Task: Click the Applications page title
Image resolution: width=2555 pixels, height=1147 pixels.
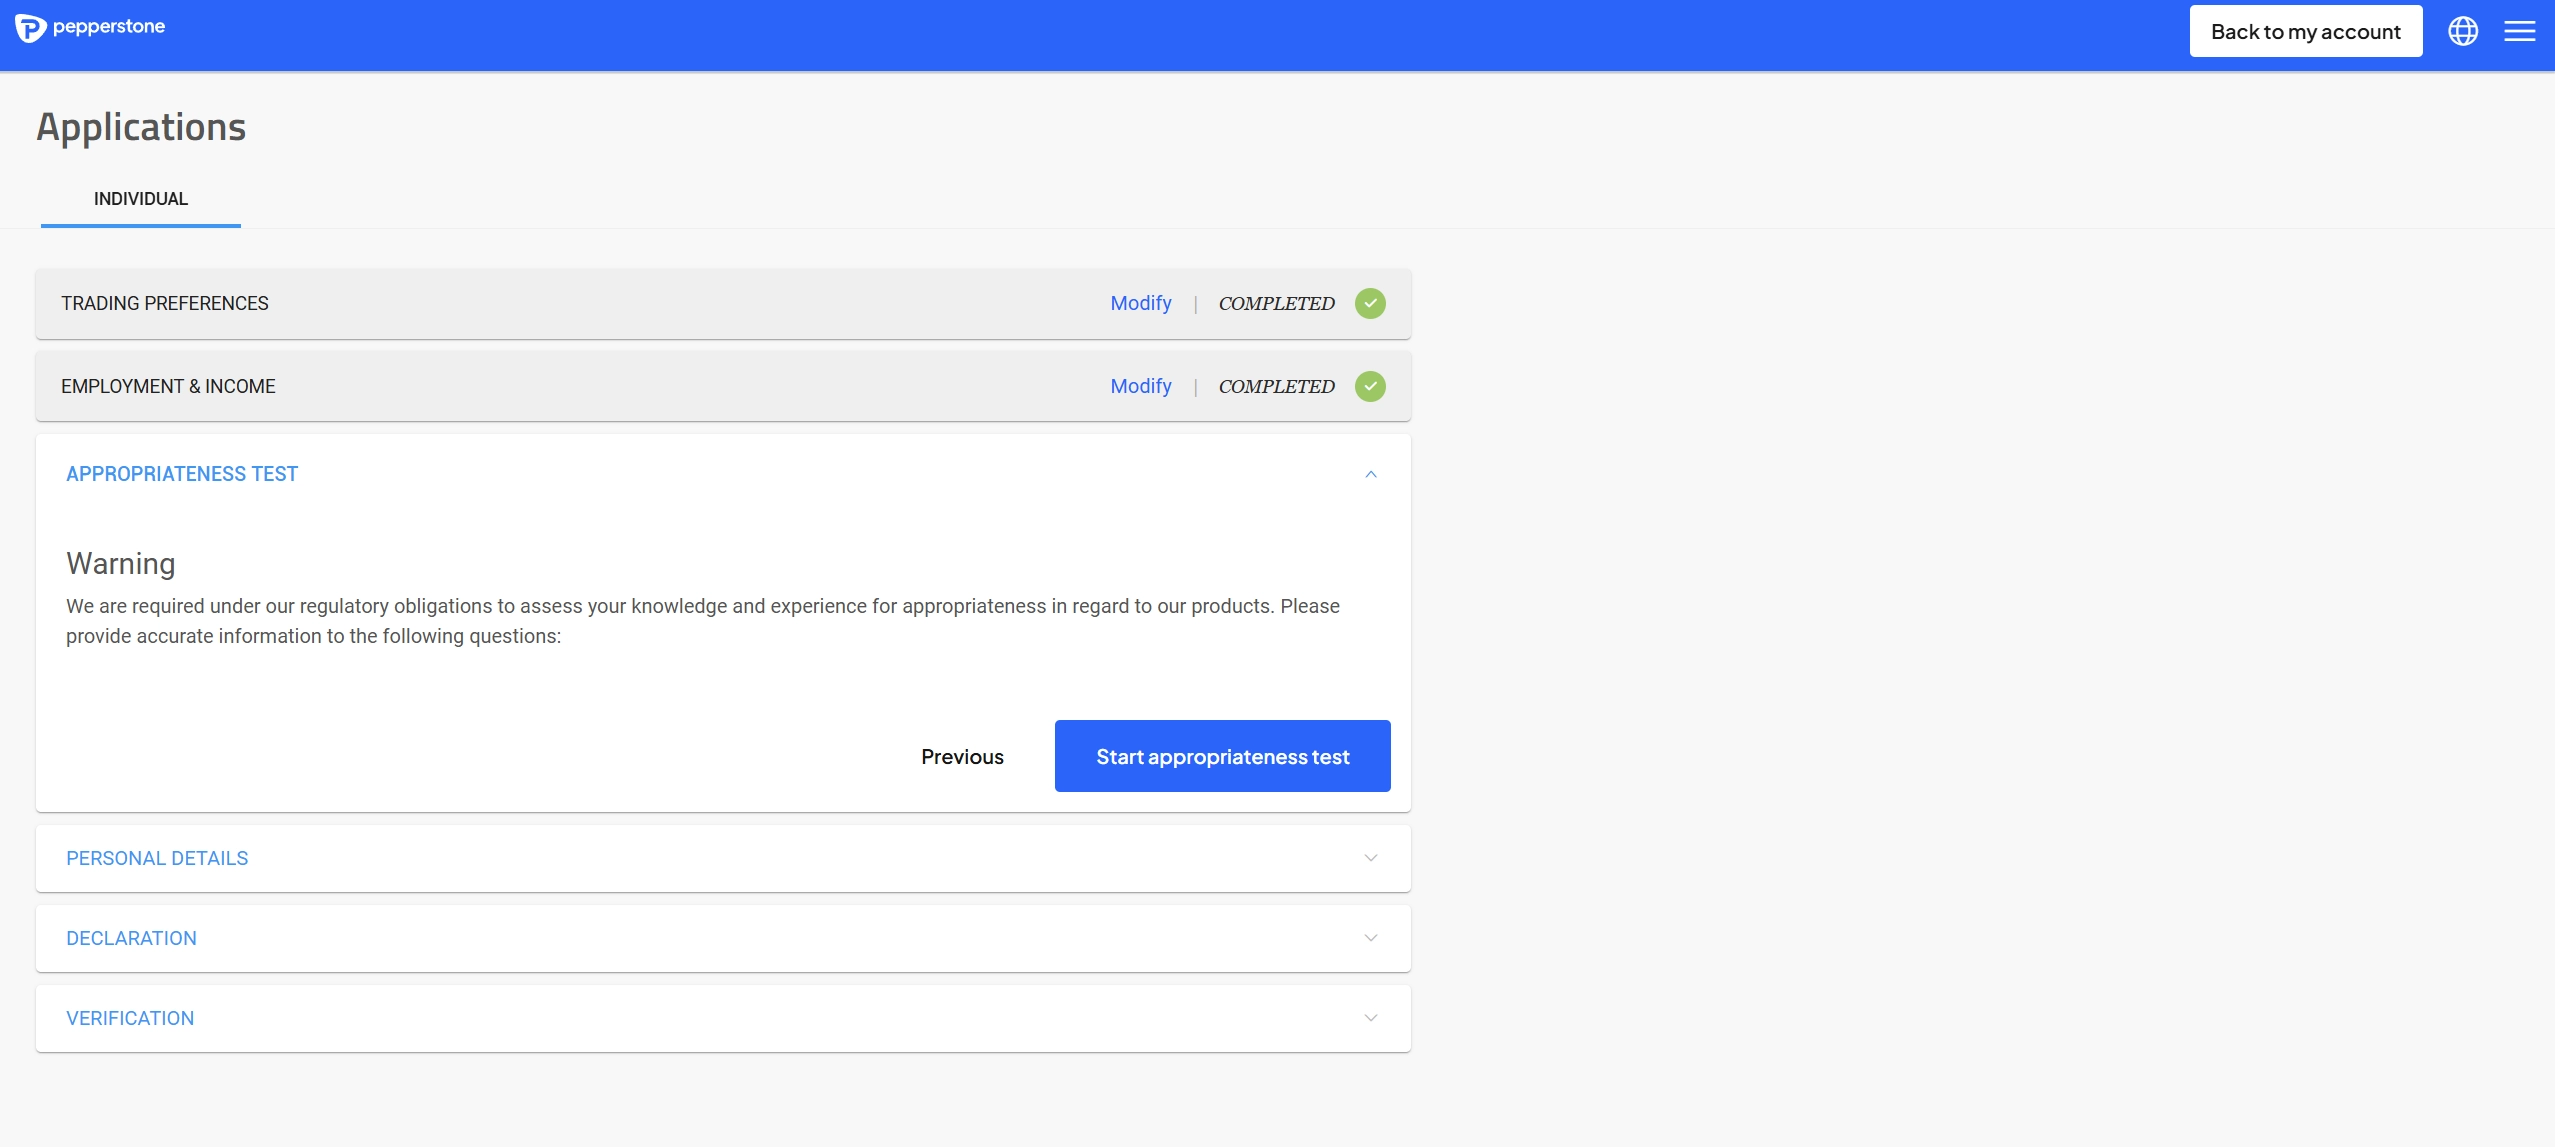Action: point(141,127)
